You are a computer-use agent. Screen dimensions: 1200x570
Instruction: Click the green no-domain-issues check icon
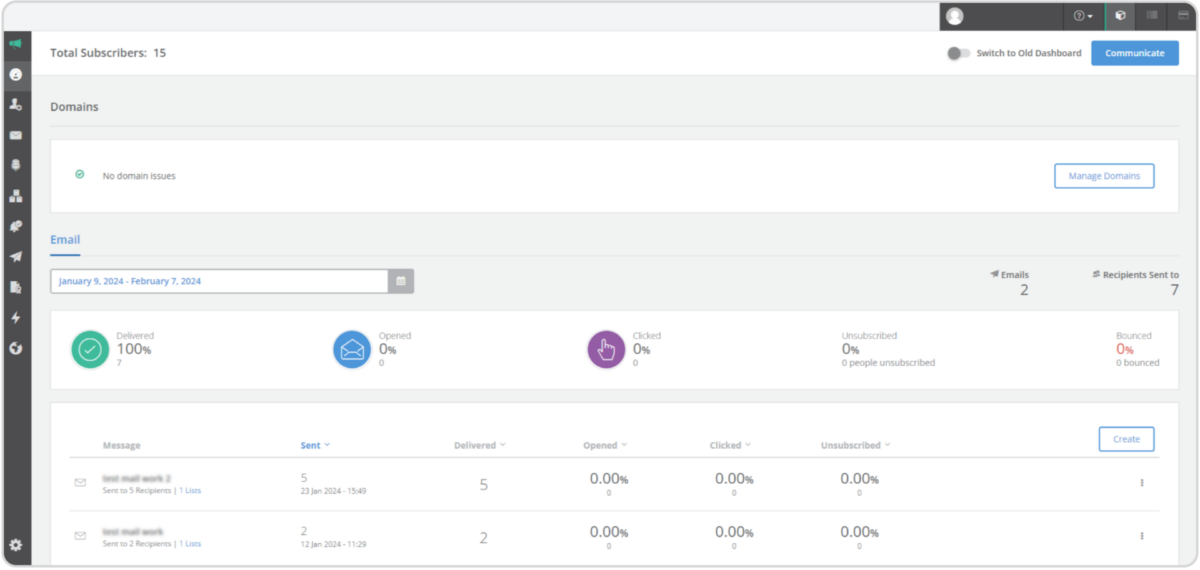(80, 174)
